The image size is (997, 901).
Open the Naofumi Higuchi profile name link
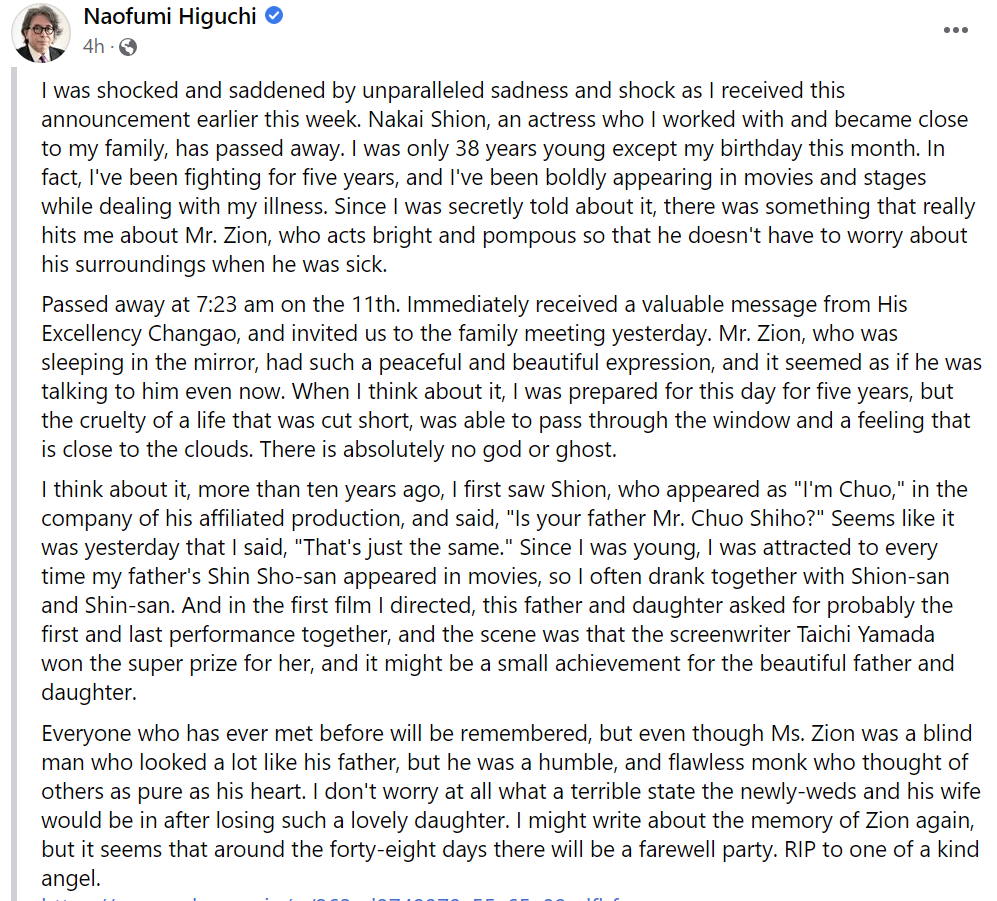point(170,17)
